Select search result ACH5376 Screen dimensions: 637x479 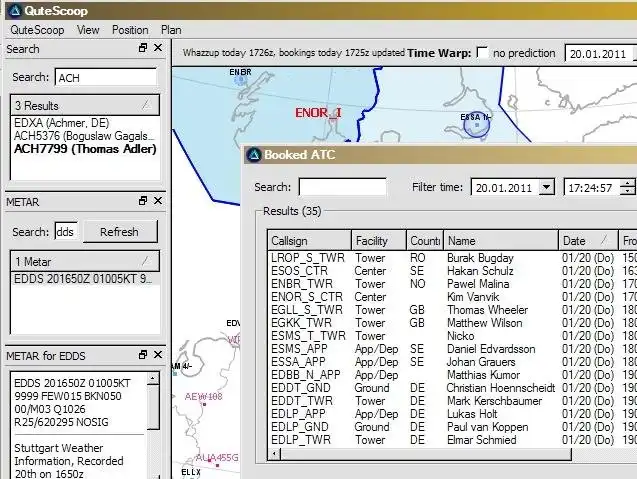pyautogui.click(x=84, y=136)
